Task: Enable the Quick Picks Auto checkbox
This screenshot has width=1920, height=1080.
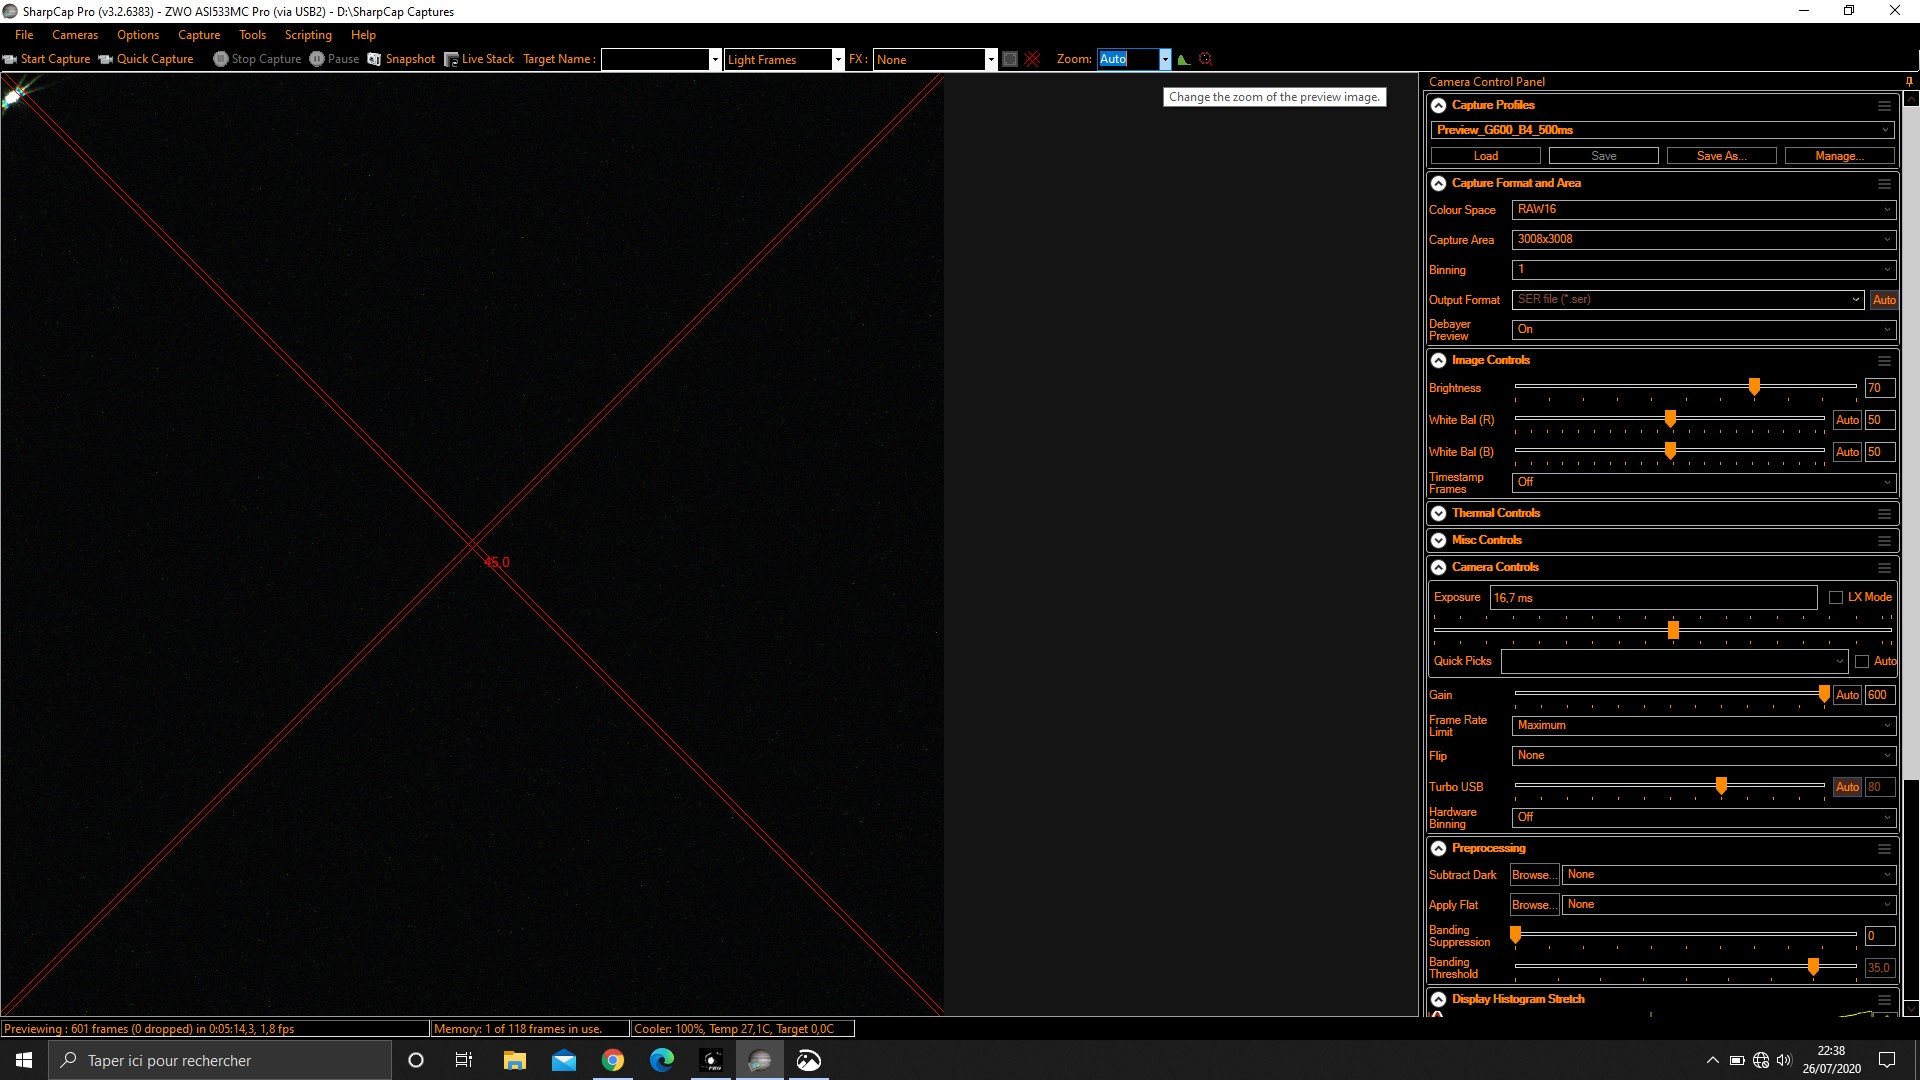Action: click(1862, 661)
